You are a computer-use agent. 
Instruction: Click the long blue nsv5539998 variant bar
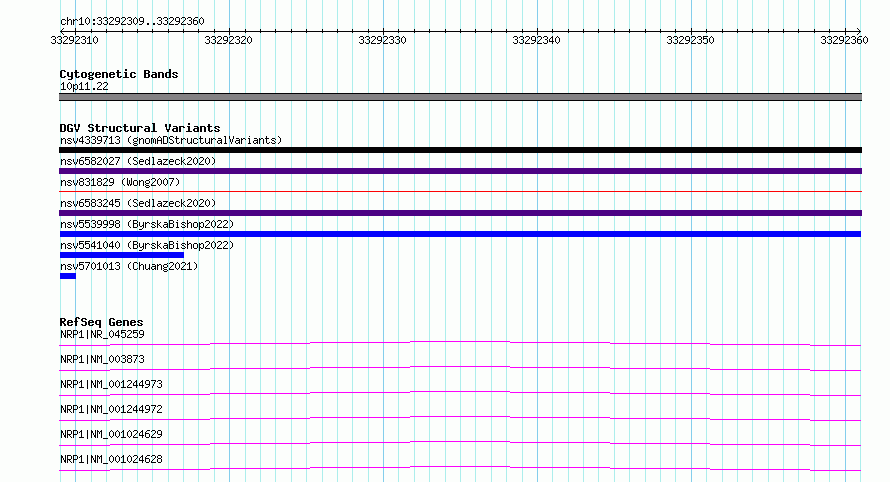[x=460, y=234]
